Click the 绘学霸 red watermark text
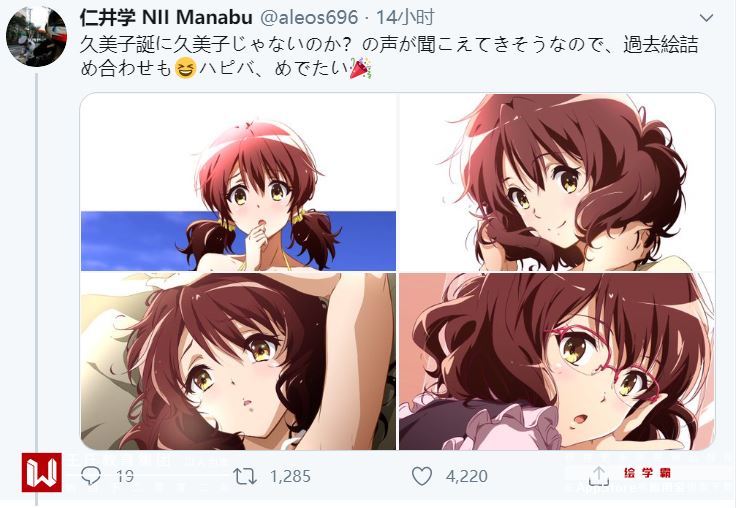 tap(647, 472)
